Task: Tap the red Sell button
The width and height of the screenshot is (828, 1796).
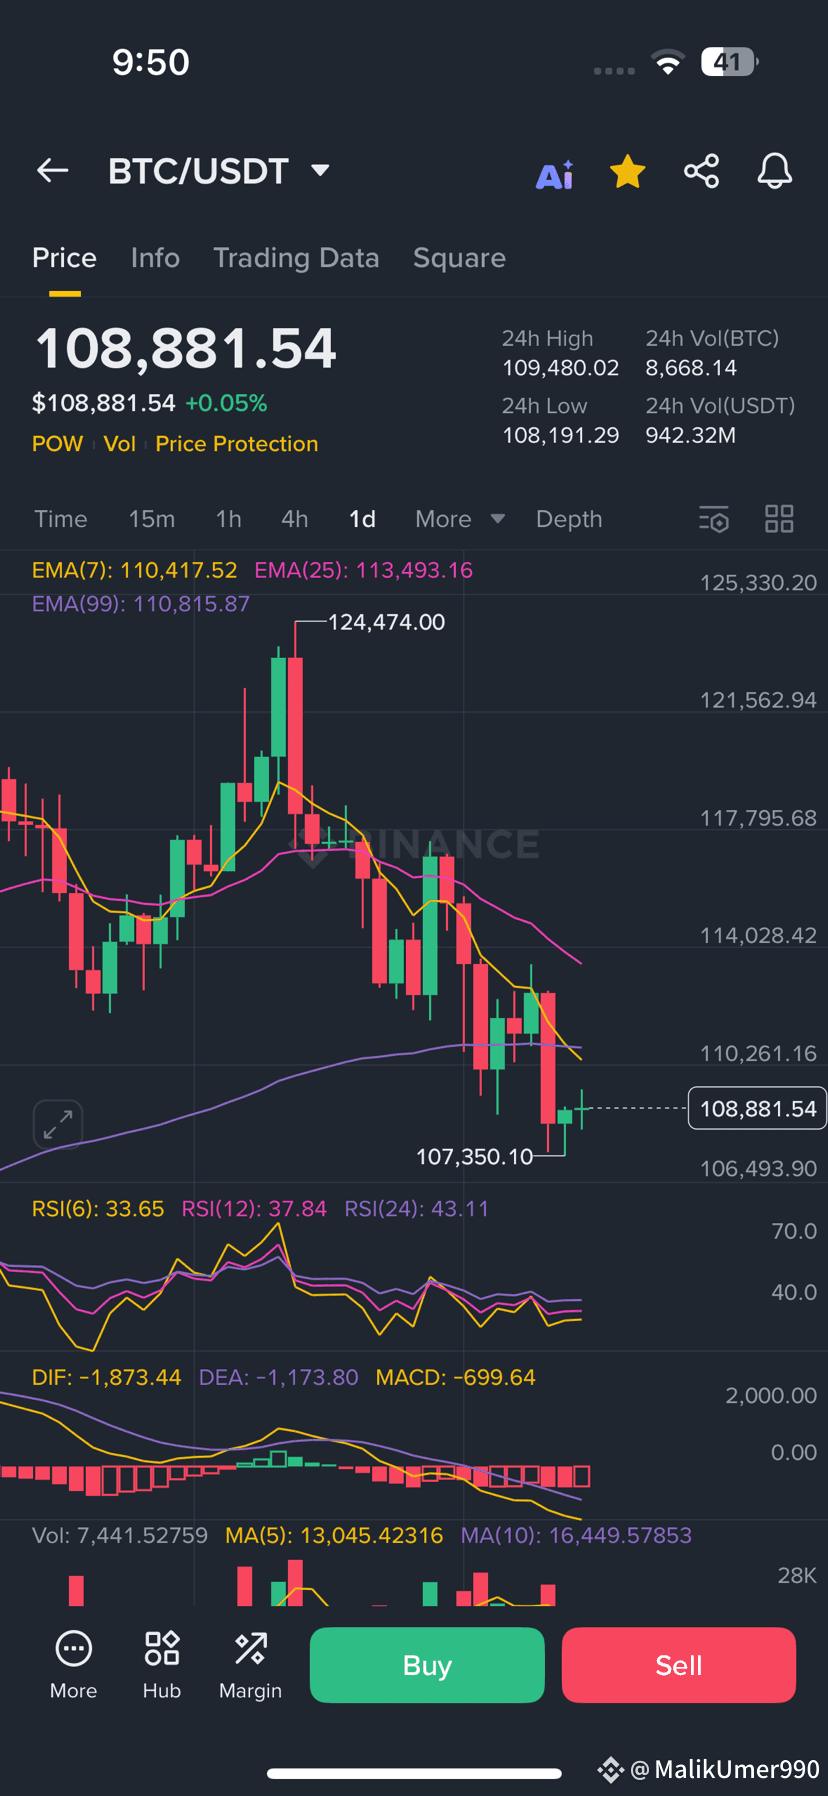Action: pos(679,1665)
